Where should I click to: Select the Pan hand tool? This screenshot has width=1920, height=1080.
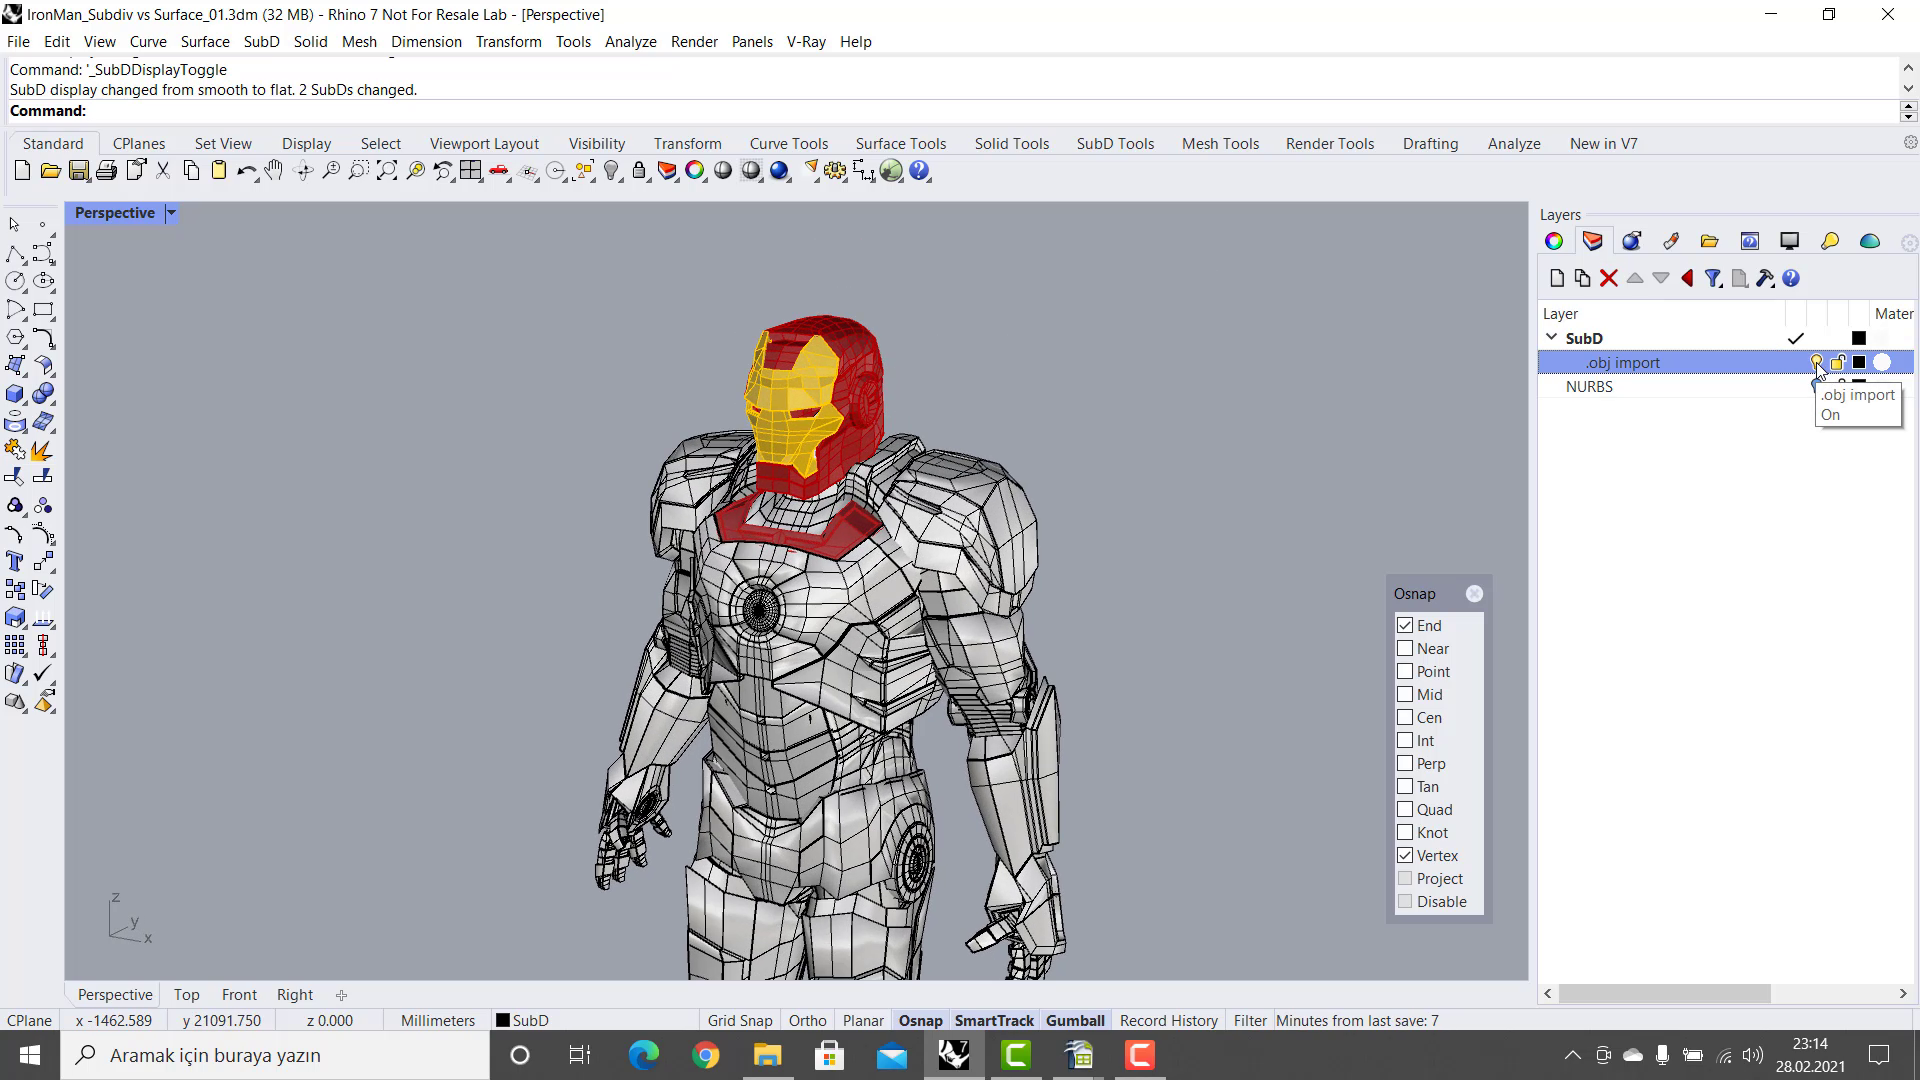click(273, 171)
